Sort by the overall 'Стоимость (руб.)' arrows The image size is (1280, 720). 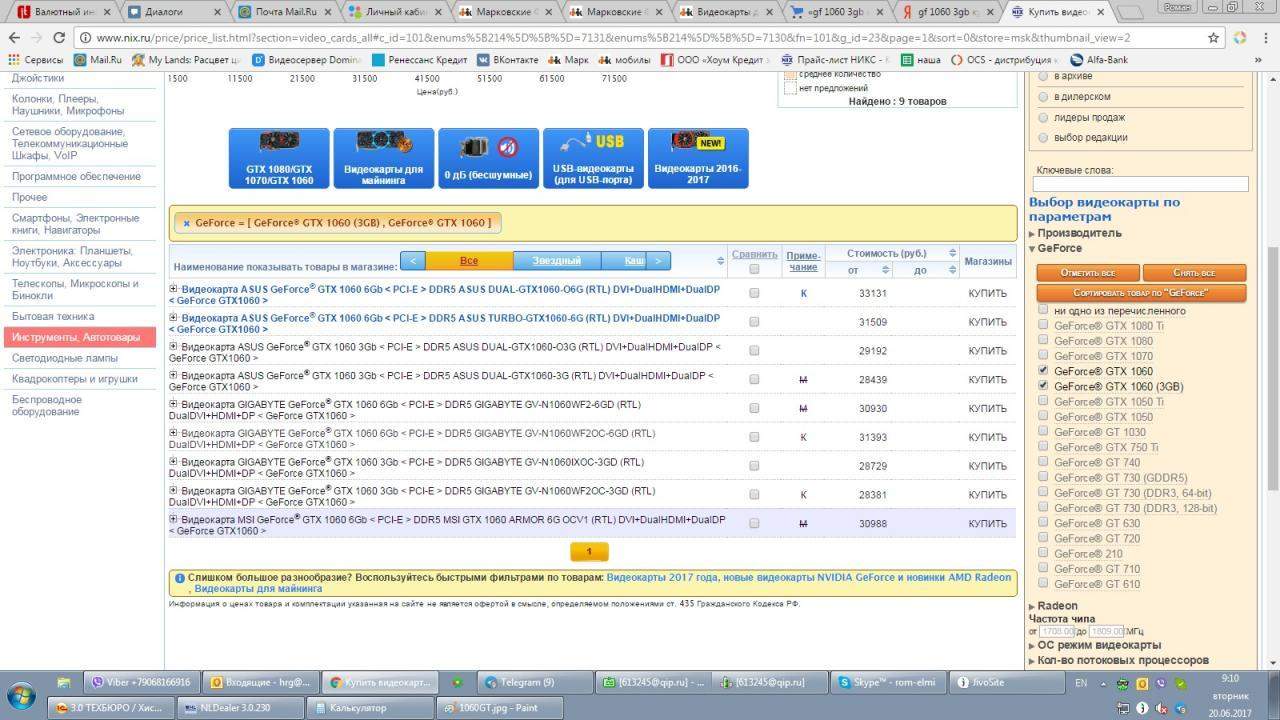click(x=952, y=253)
